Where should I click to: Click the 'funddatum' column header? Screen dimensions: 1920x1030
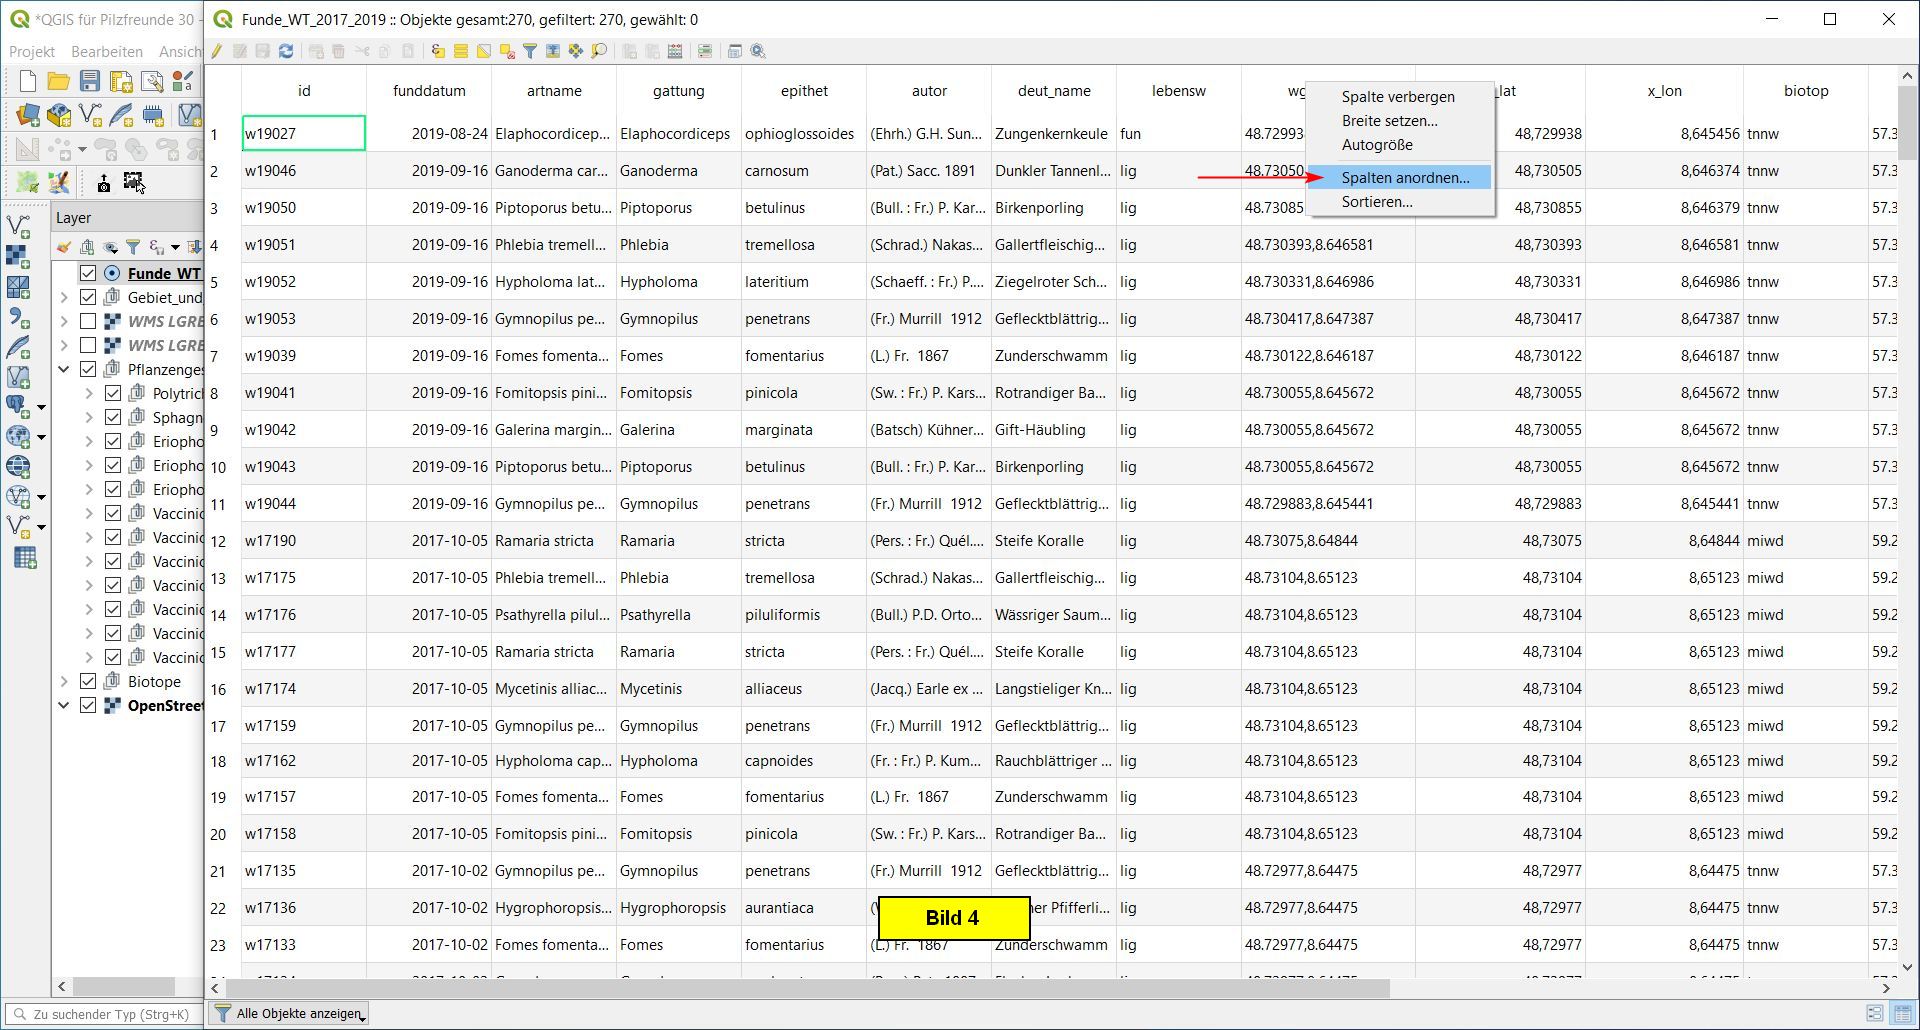(429, 91)
